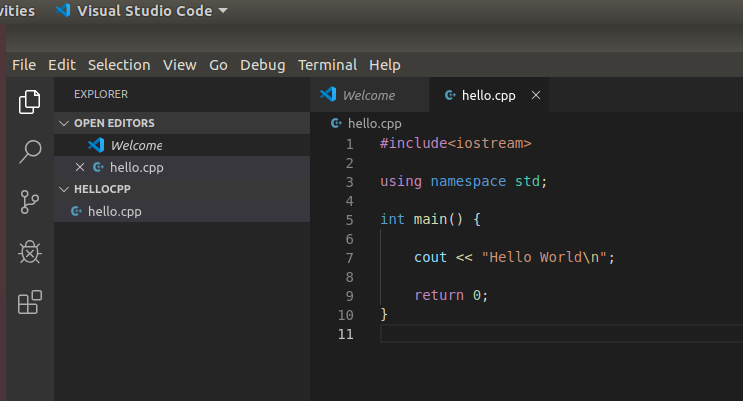Click the 'return' keyword on line 9
743x401 pixels.
click(439, 295)
